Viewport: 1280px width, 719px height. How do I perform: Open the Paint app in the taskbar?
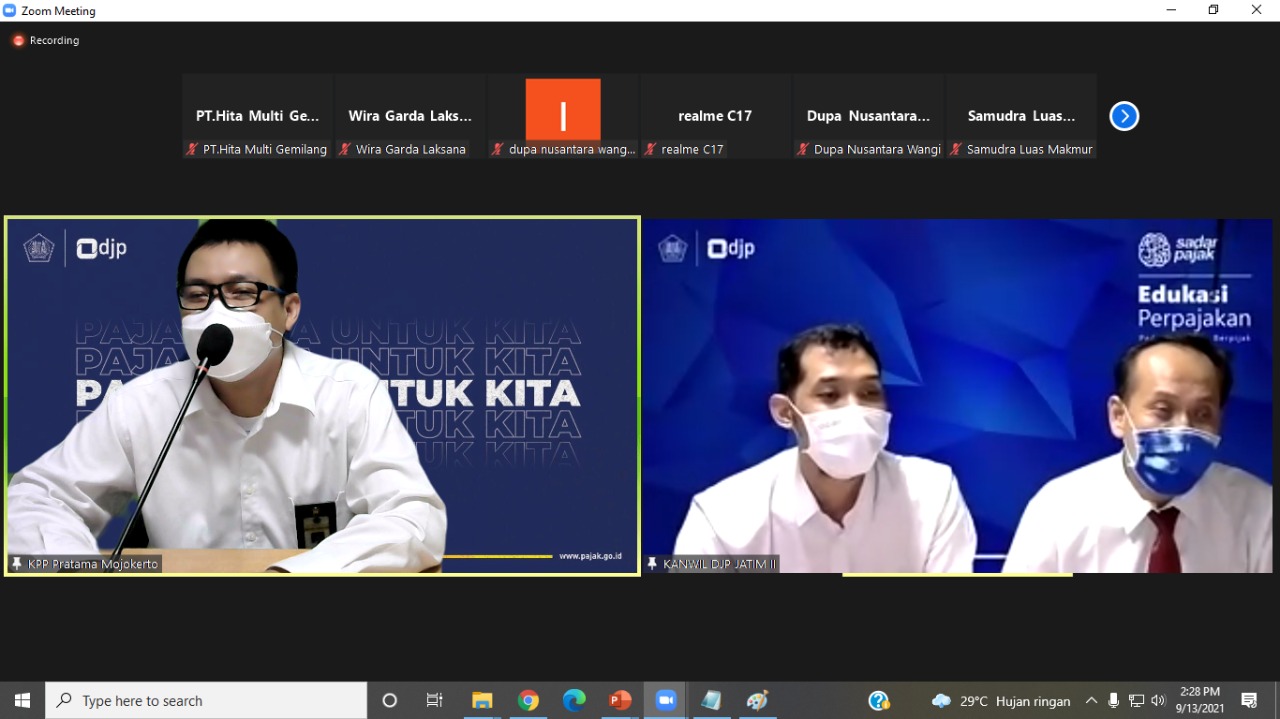pyautogui.click(x=757, y=700)
